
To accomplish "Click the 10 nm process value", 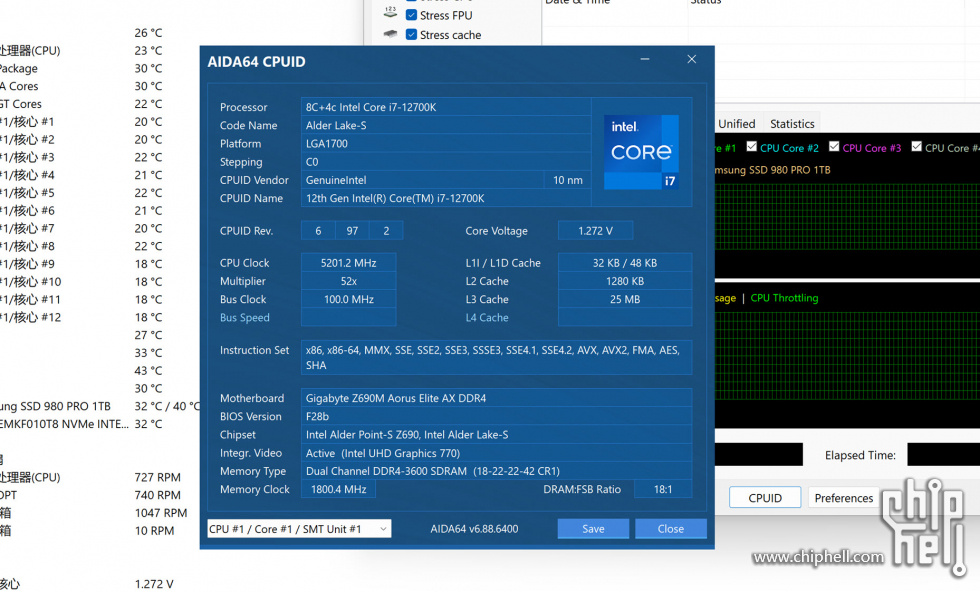I will 568,180.
